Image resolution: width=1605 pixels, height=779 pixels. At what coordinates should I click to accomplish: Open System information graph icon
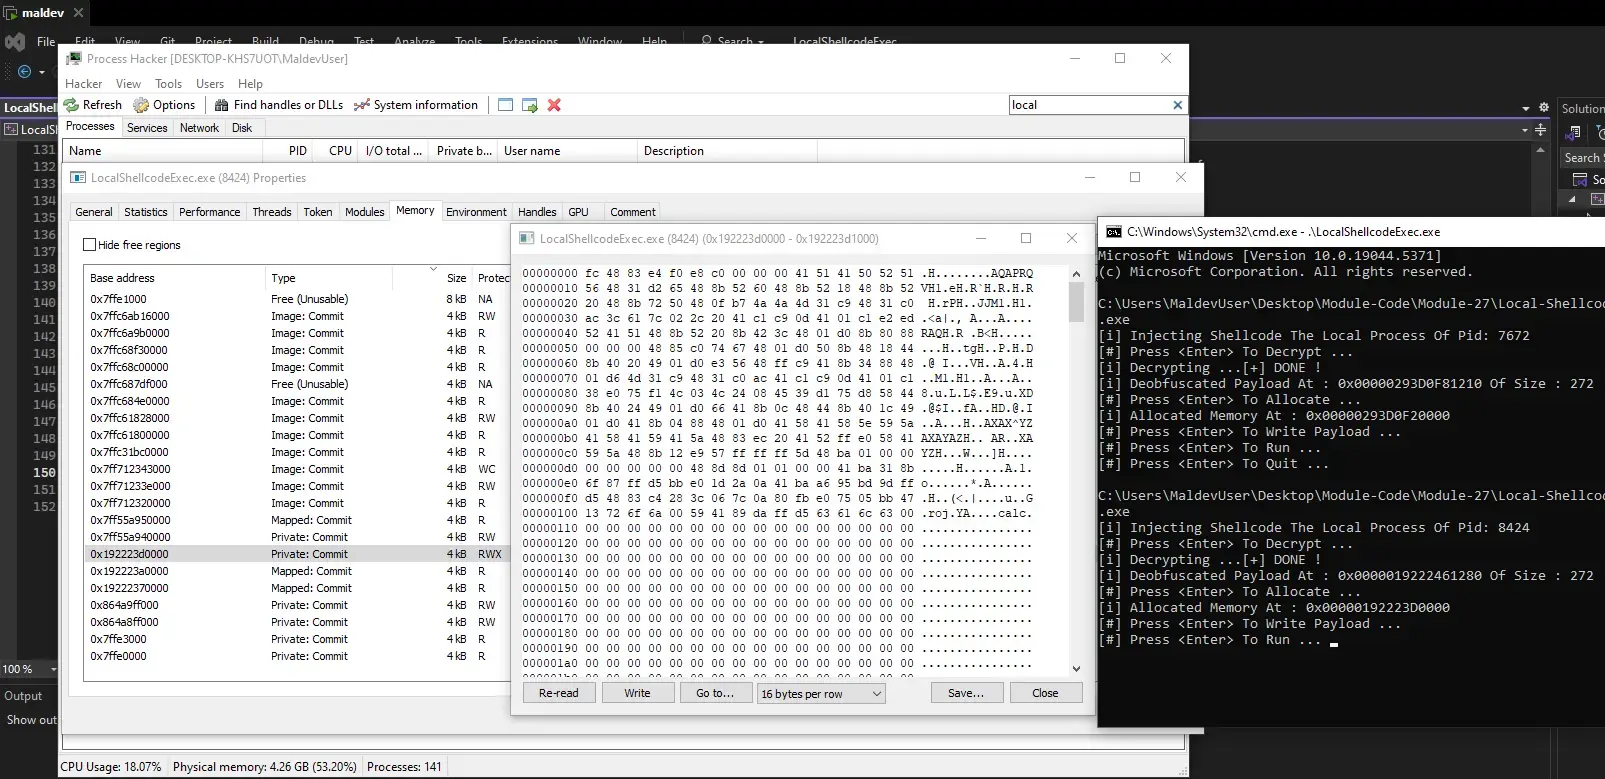(x=362, y=105)
